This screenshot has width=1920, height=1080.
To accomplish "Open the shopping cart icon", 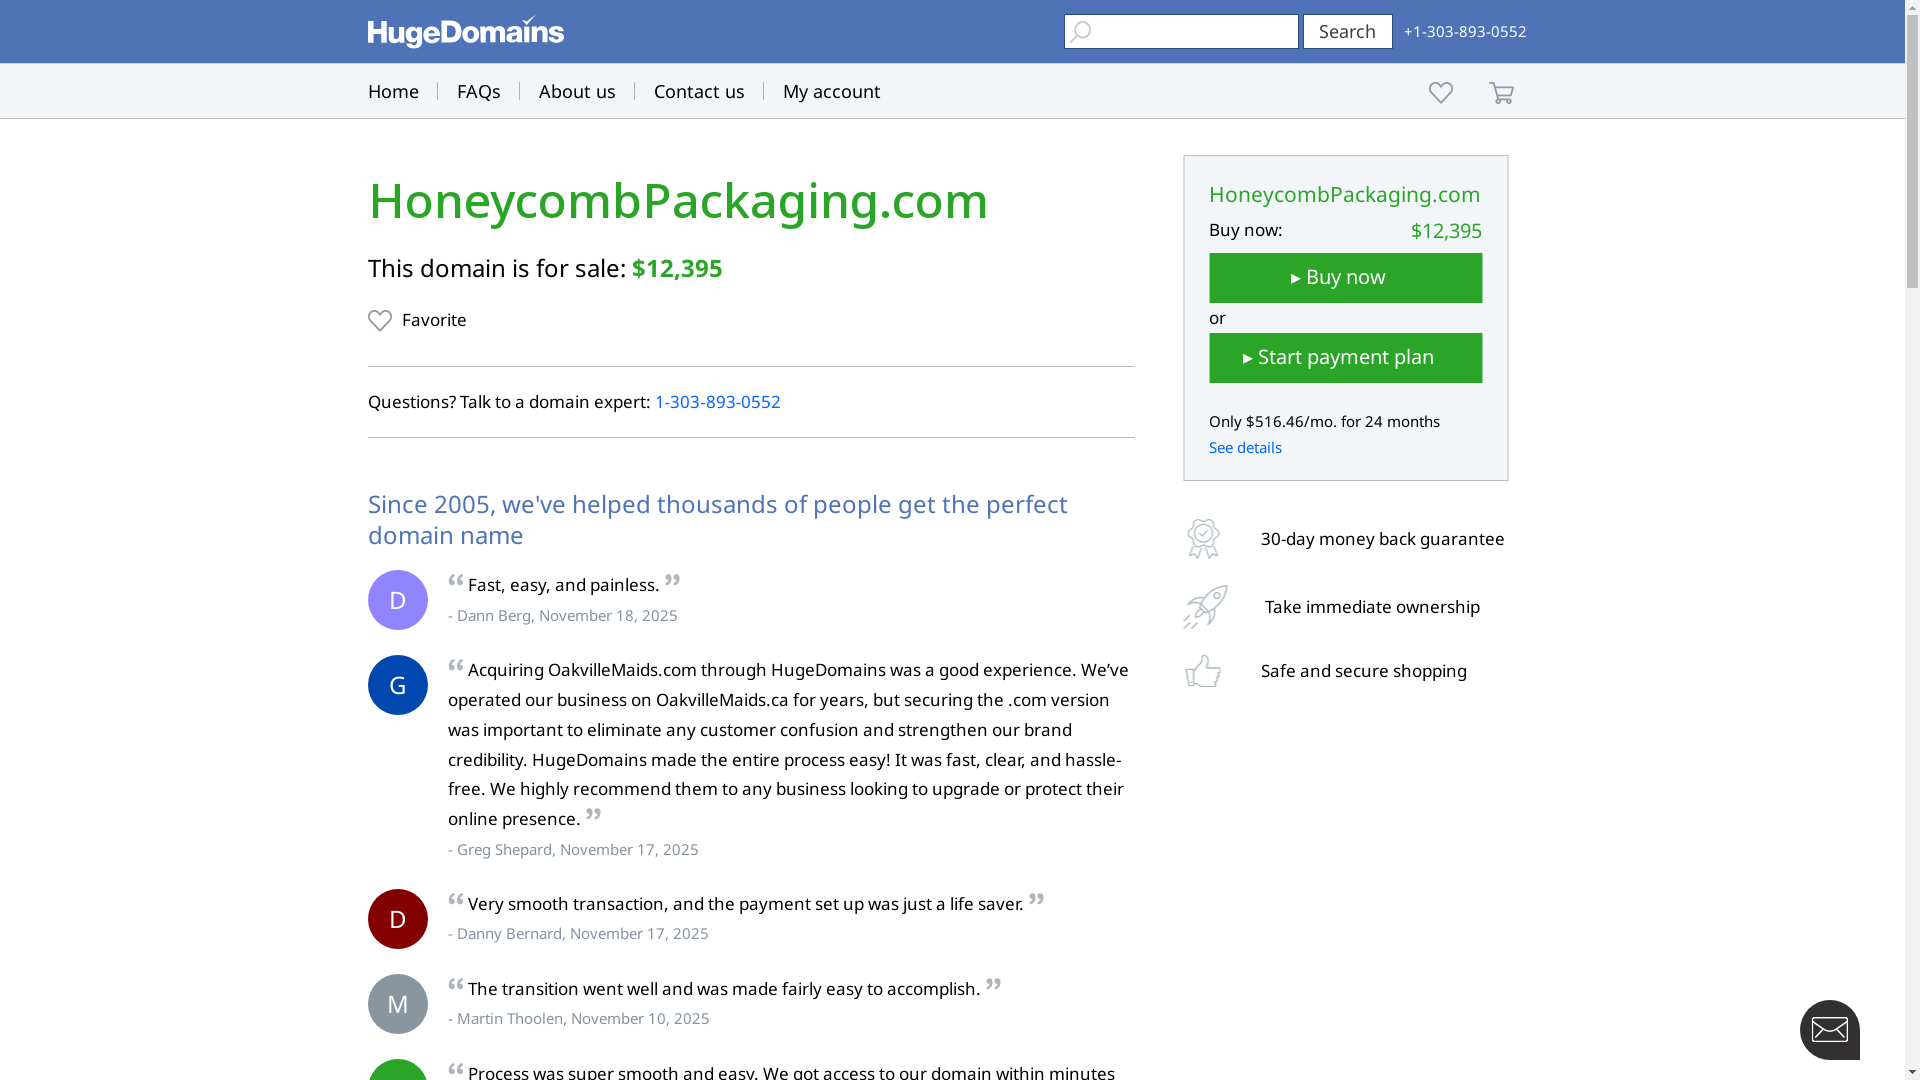I will 1501,93.
